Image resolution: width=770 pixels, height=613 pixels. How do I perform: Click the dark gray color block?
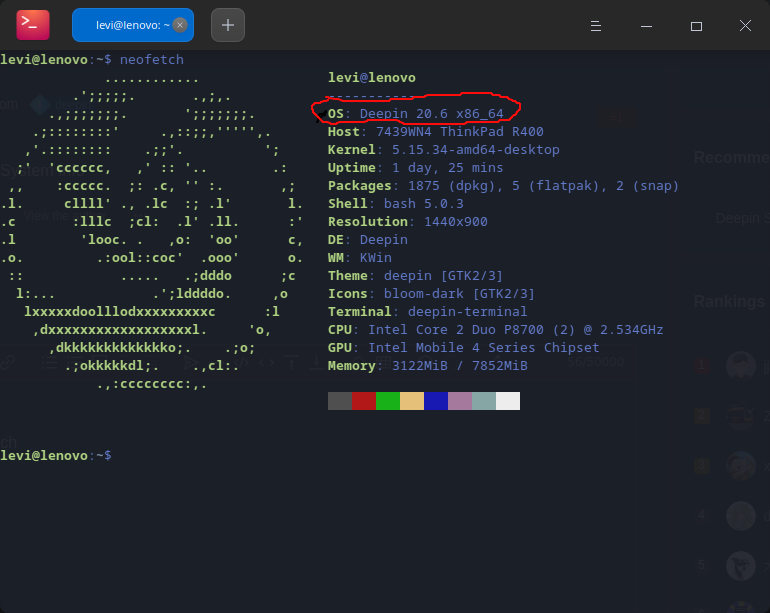coord(340,401)
